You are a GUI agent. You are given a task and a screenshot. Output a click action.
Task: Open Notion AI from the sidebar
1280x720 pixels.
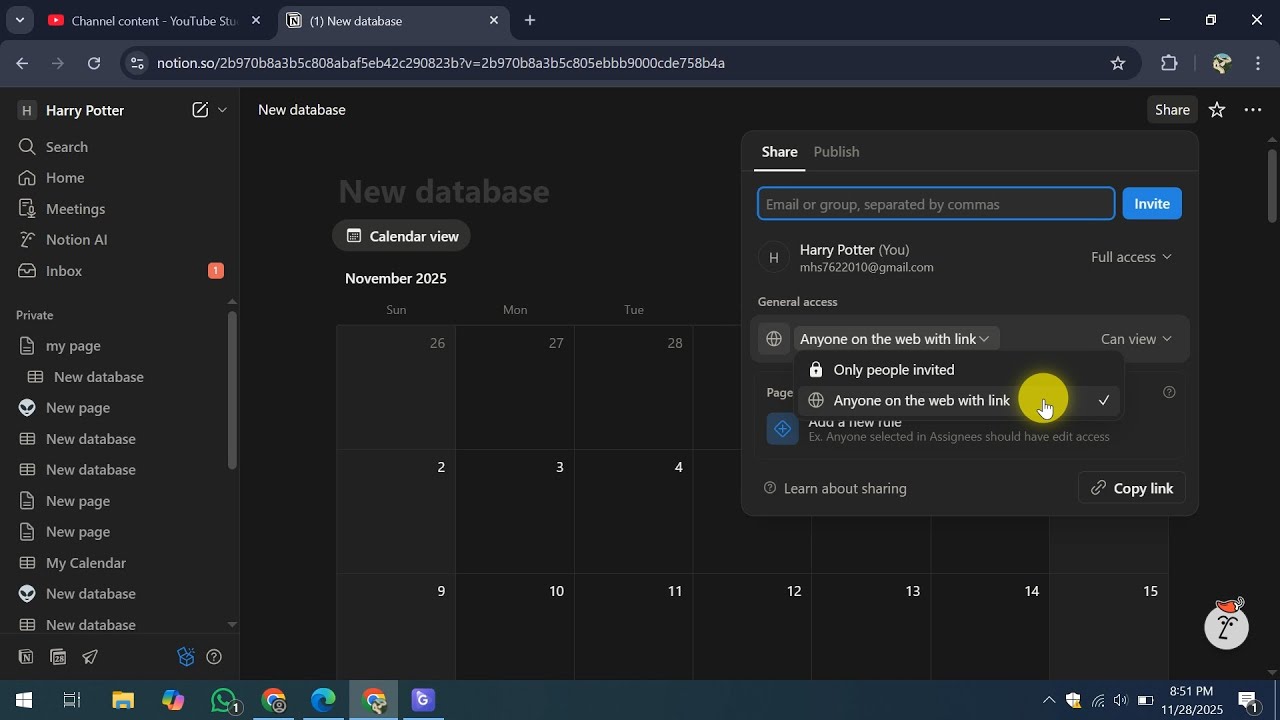[x=76, y=240]
